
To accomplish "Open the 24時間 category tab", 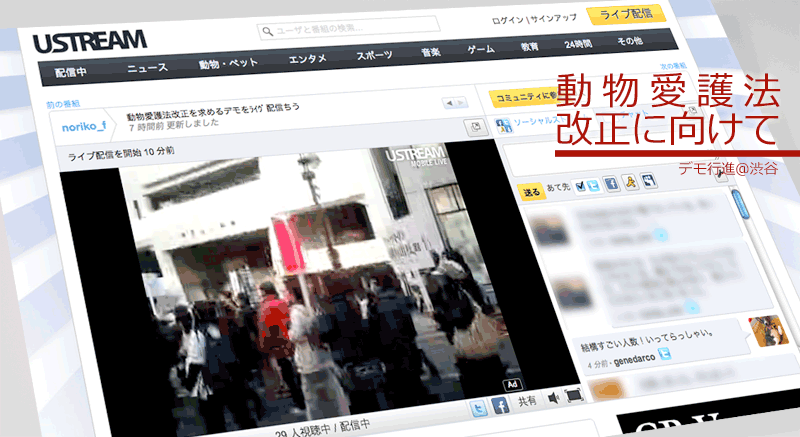I will (578, 44).
